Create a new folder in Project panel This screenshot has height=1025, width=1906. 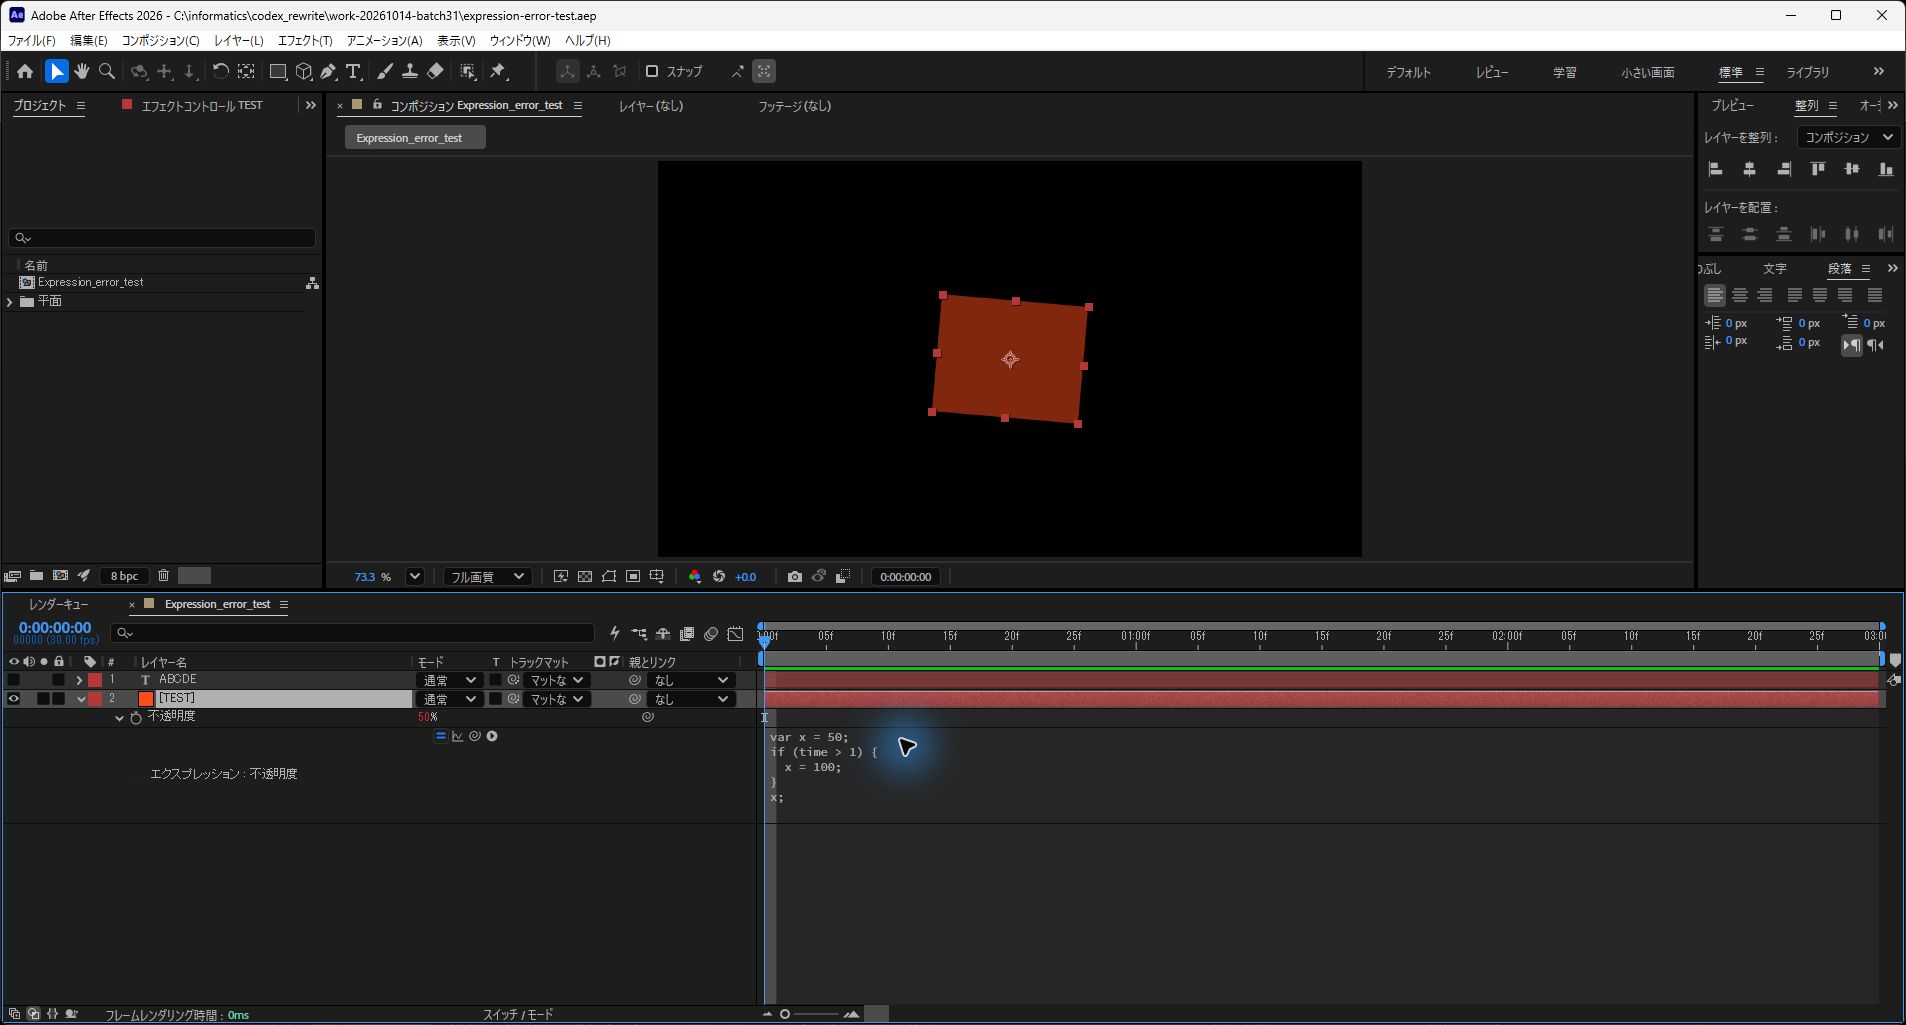tap(36, 576)
